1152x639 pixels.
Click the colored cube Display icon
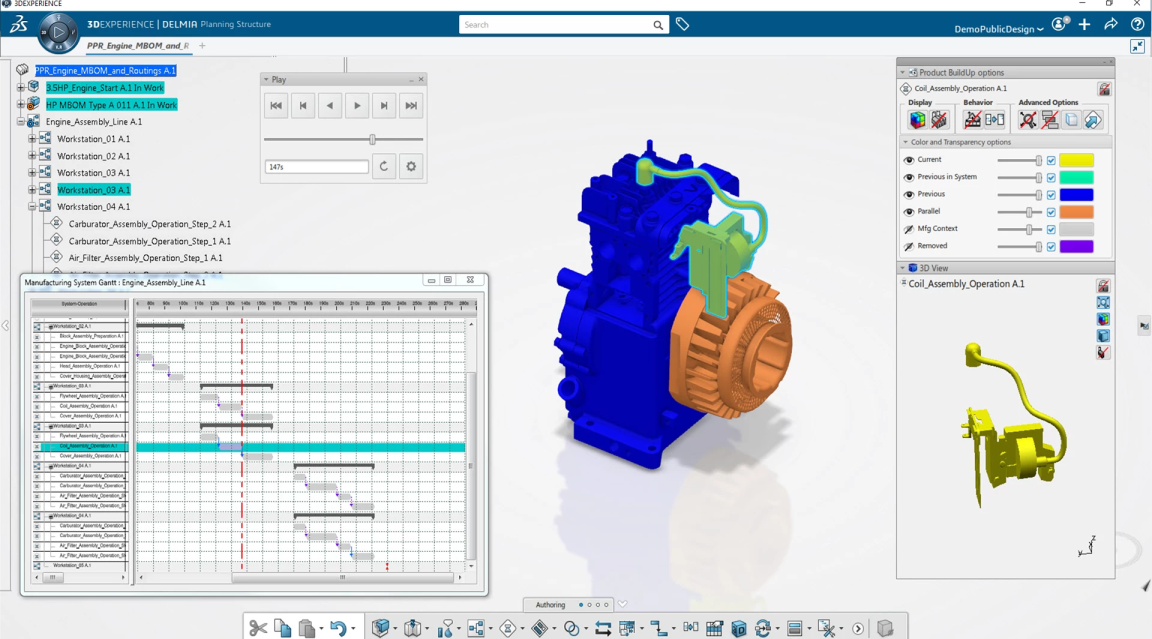[x=917, y=120]
